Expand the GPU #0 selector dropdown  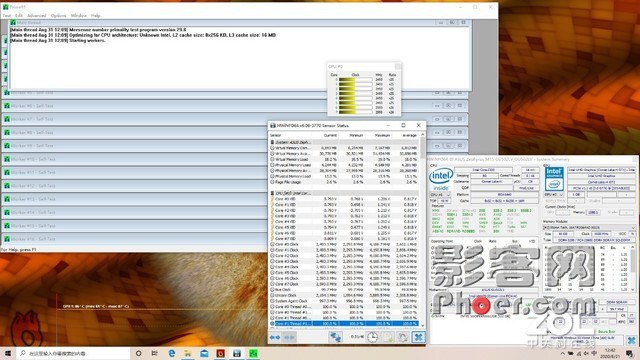click(x=554, y=195)
